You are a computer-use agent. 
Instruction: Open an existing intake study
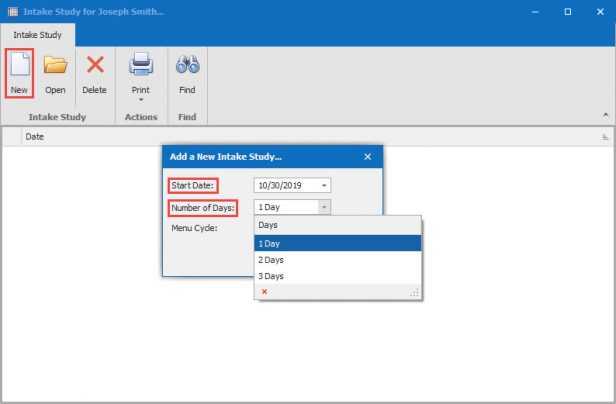coord(55,73)
